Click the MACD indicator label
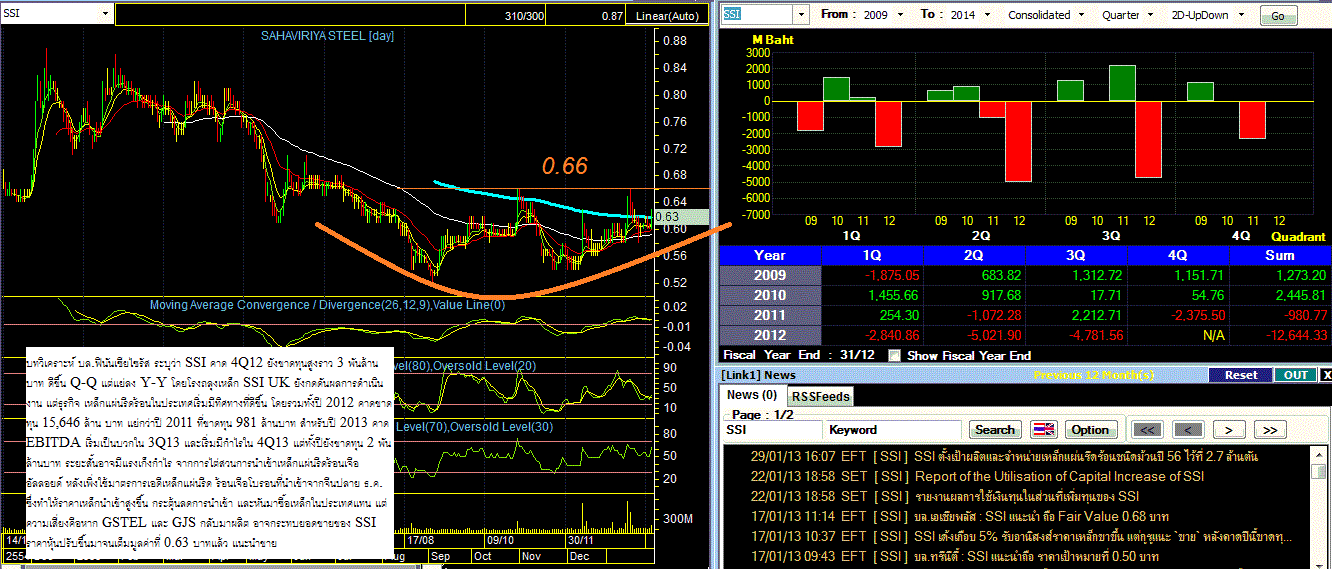 click(327, 304)
